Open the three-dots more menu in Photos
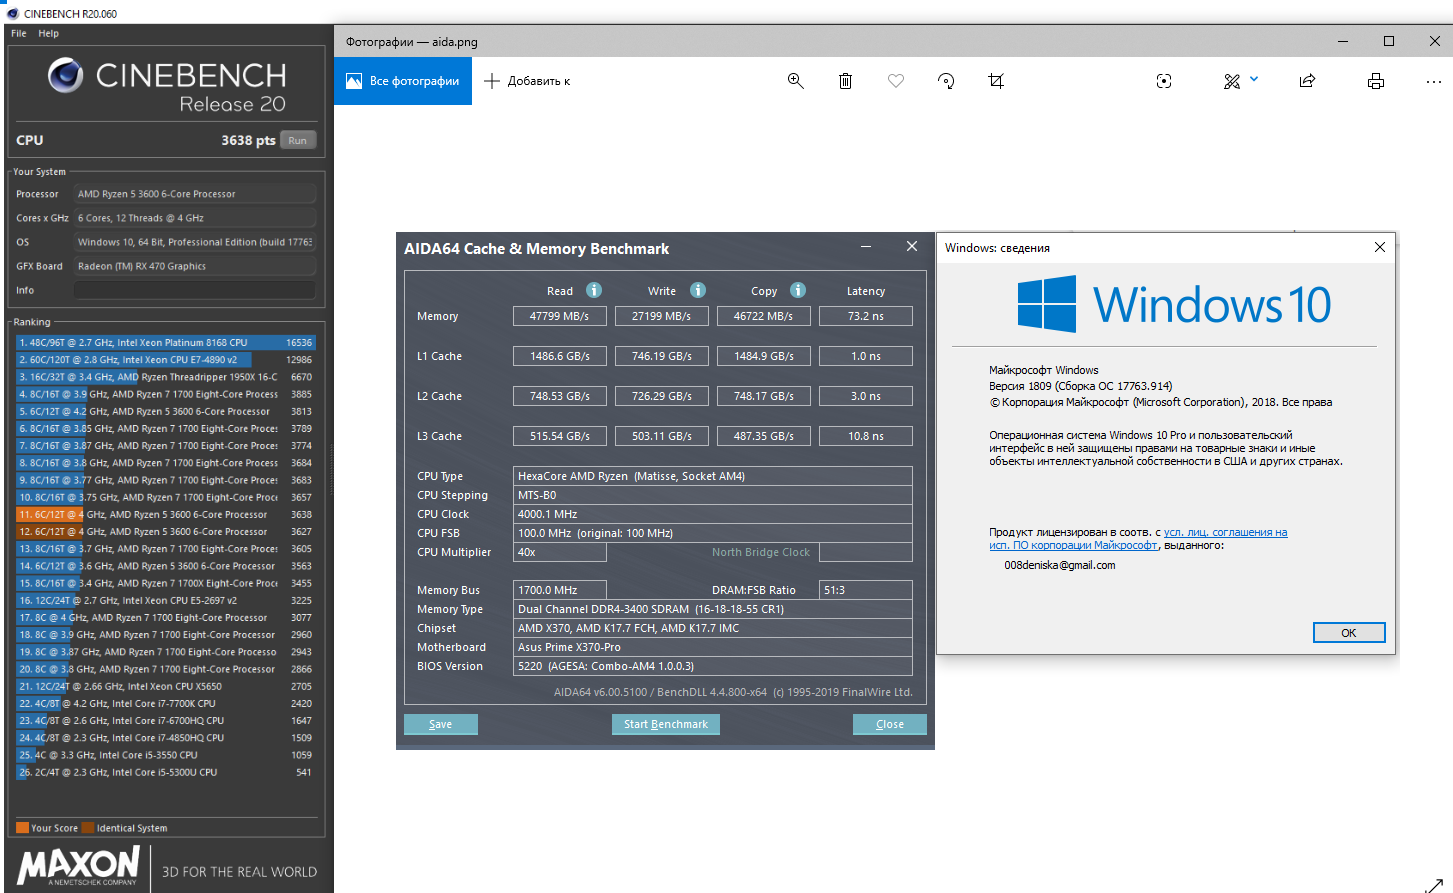 (x=1434, y=81)
